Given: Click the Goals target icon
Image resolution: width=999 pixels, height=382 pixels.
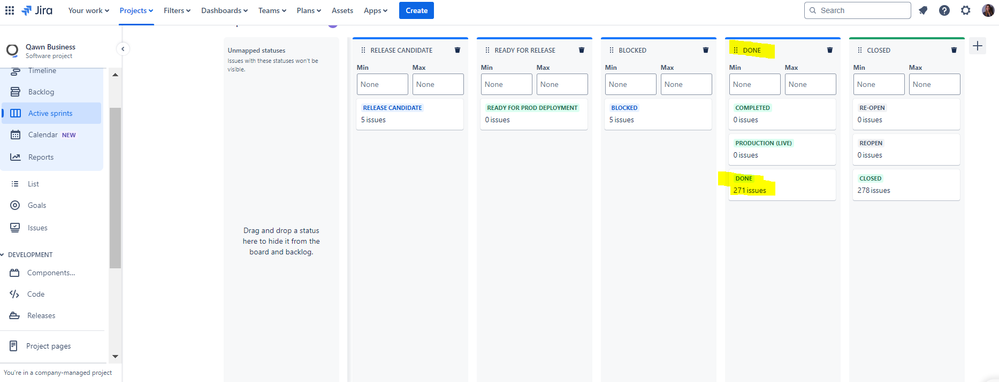Looking at the screenshot, I should pos(15,206).
